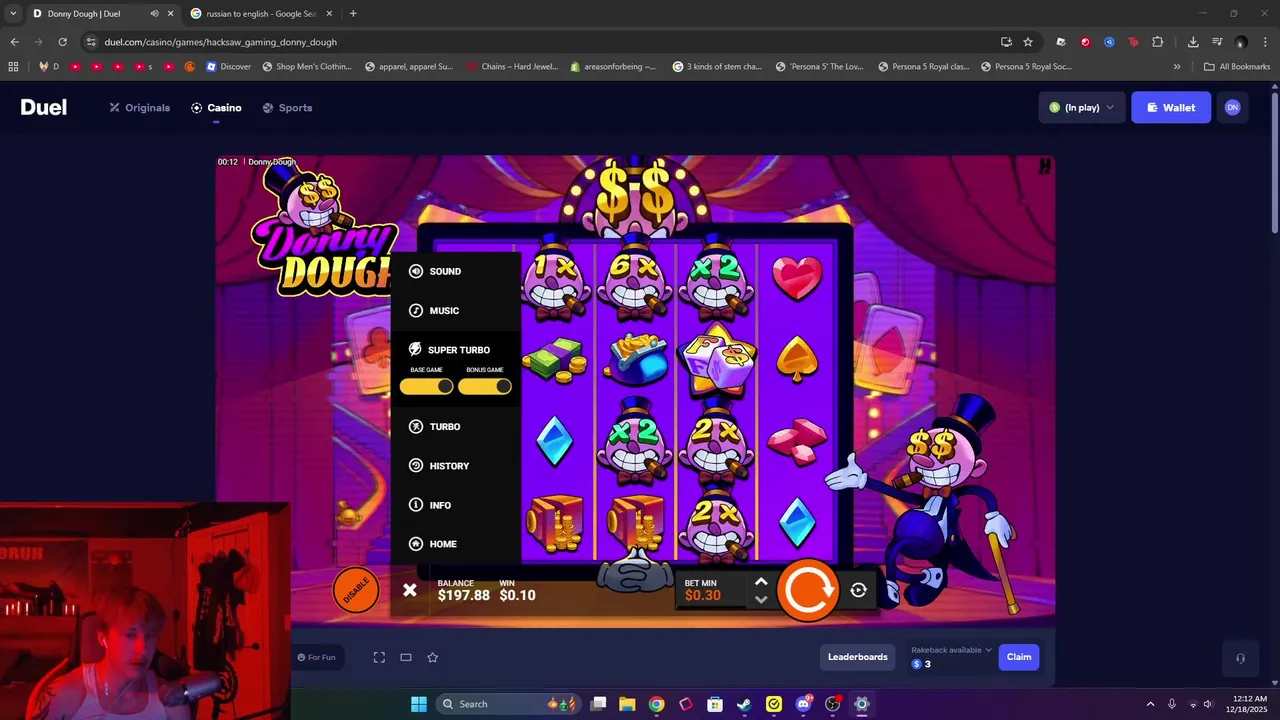Open the browser extensions puzzle icon
This screenshot has width=1280, height=720.
[x=1158, y=42]
